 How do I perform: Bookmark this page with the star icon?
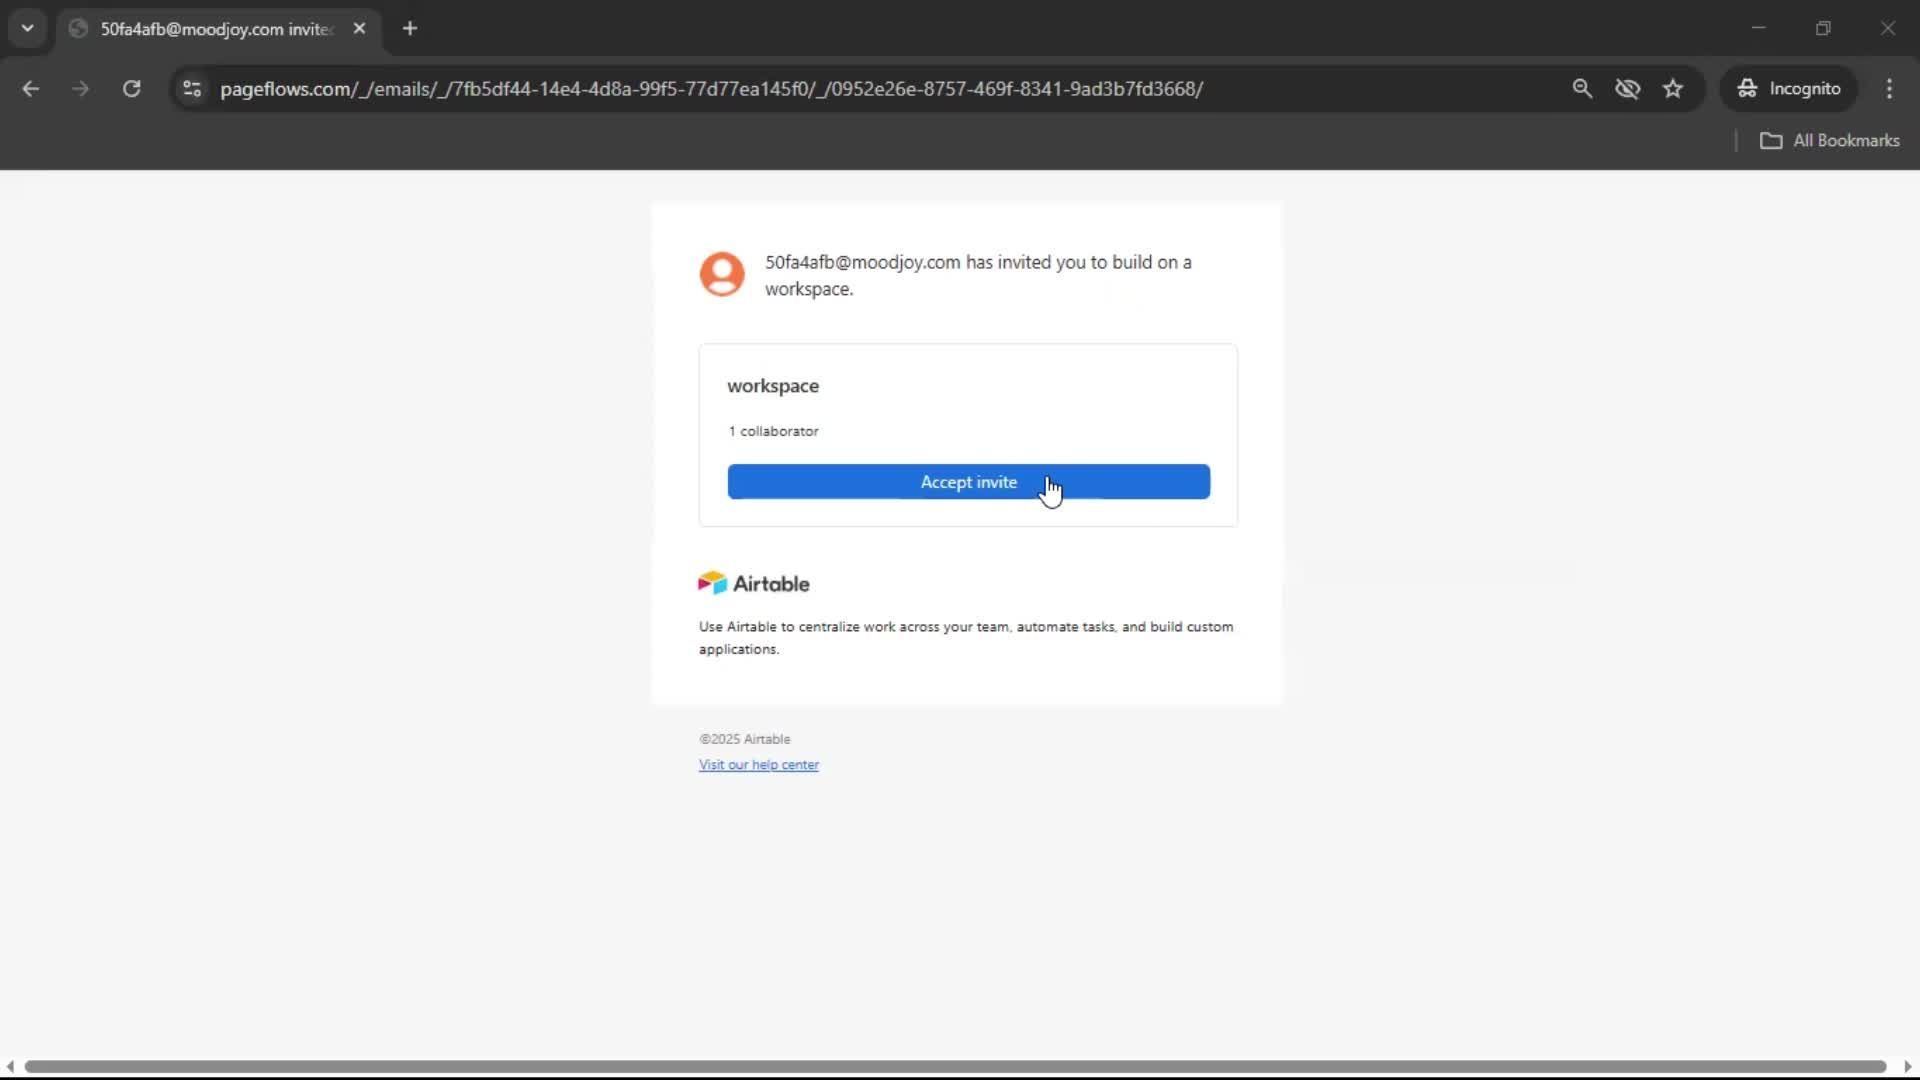click(x=1673, y=89)
